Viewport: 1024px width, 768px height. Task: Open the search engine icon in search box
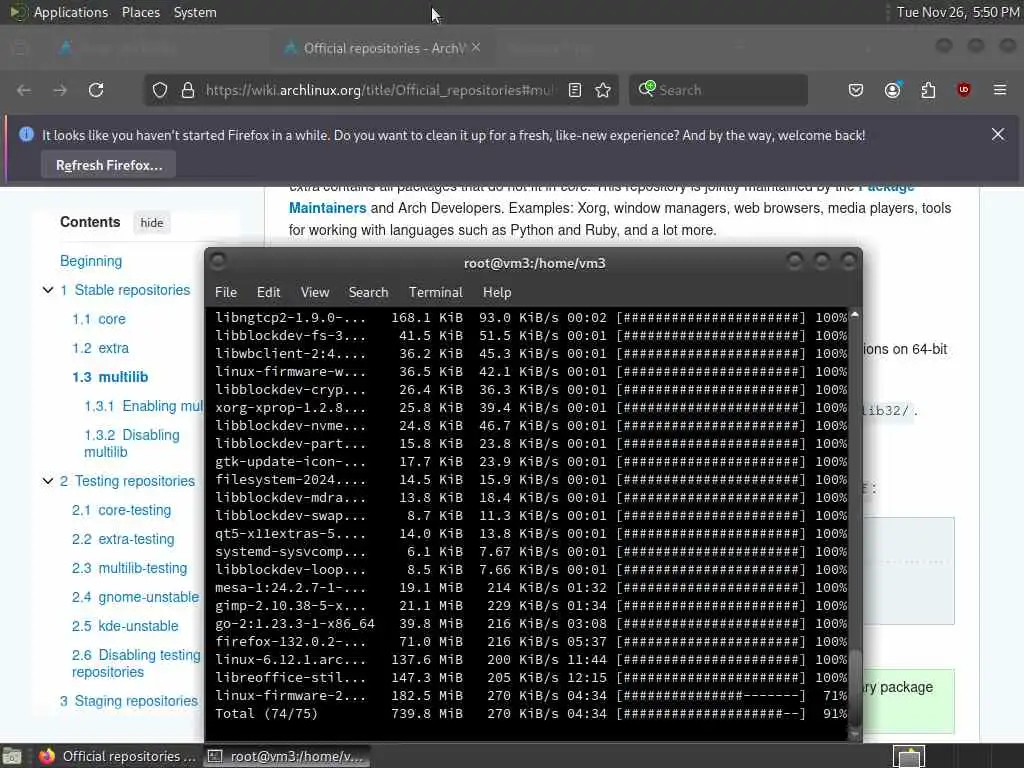tap(647, 89)
